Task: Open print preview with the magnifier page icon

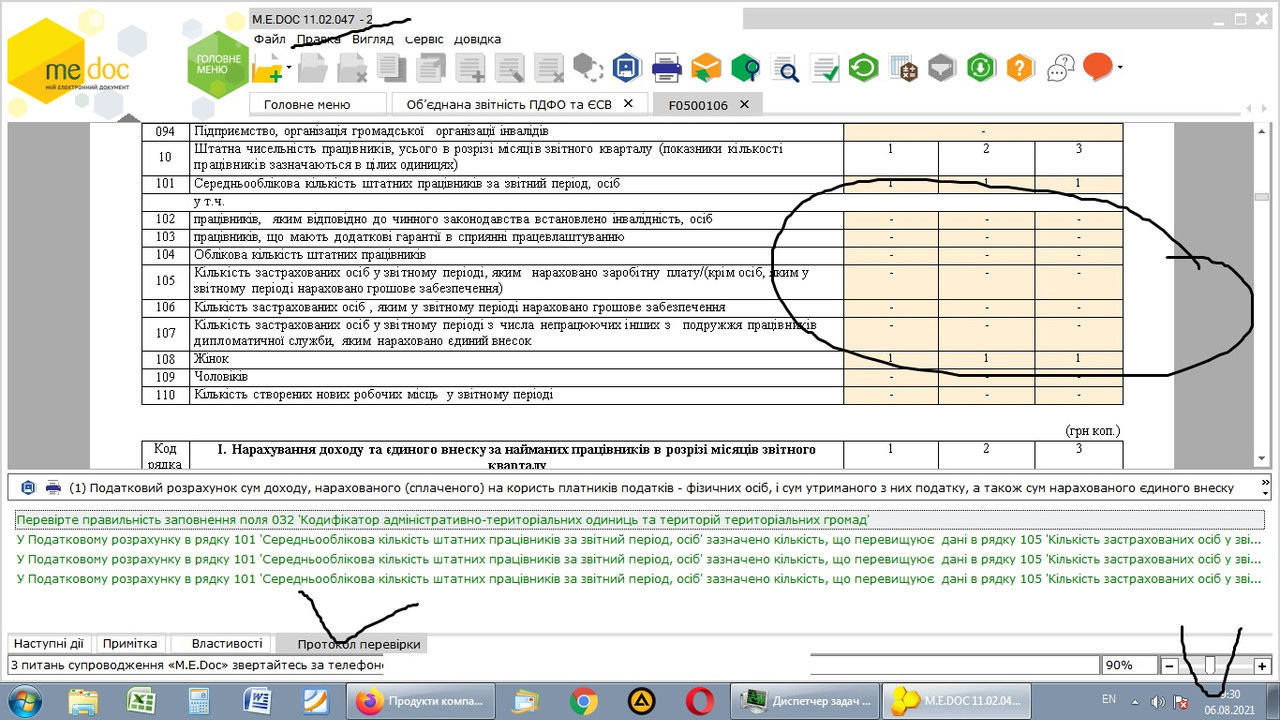Action: coord(785,68)
